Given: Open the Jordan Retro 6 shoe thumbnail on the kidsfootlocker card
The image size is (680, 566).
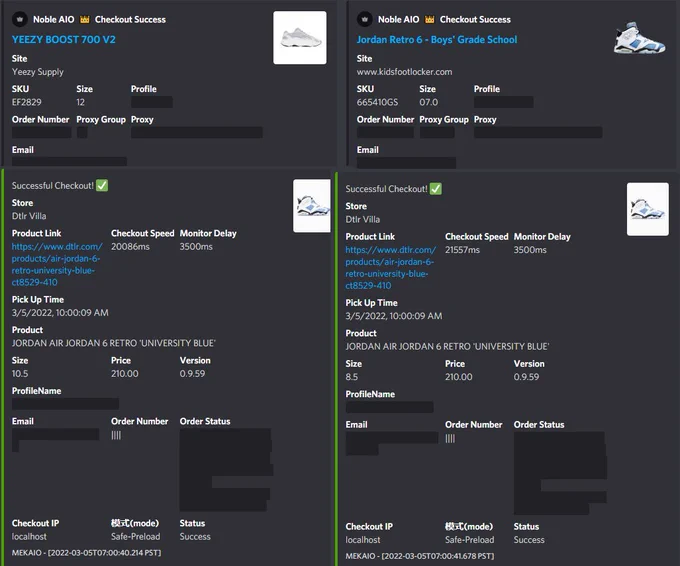Looking at the screenshot, I should click(639, 38).
